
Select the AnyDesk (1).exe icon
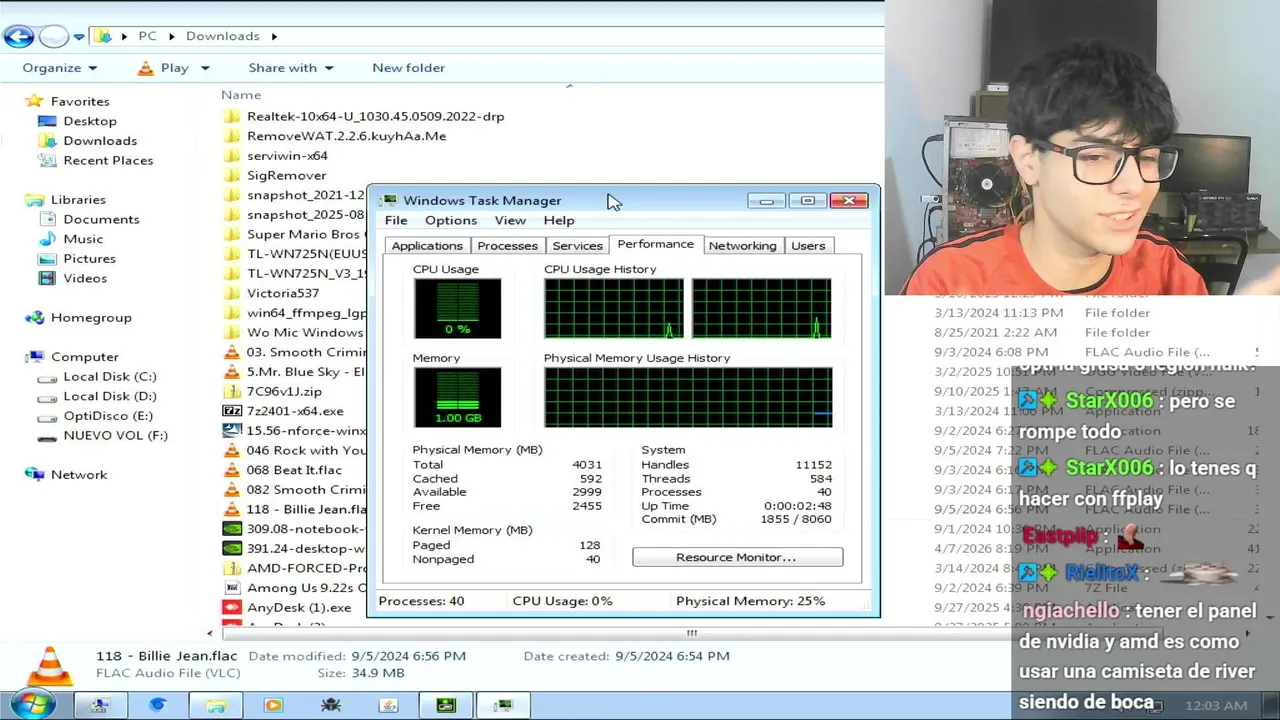232,607
